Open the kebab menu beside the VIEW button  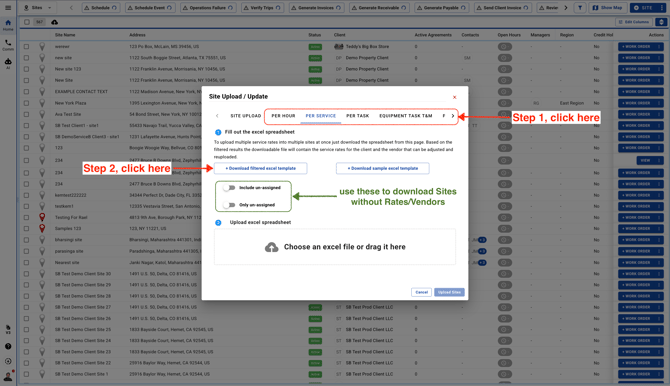tap(659, 160)
